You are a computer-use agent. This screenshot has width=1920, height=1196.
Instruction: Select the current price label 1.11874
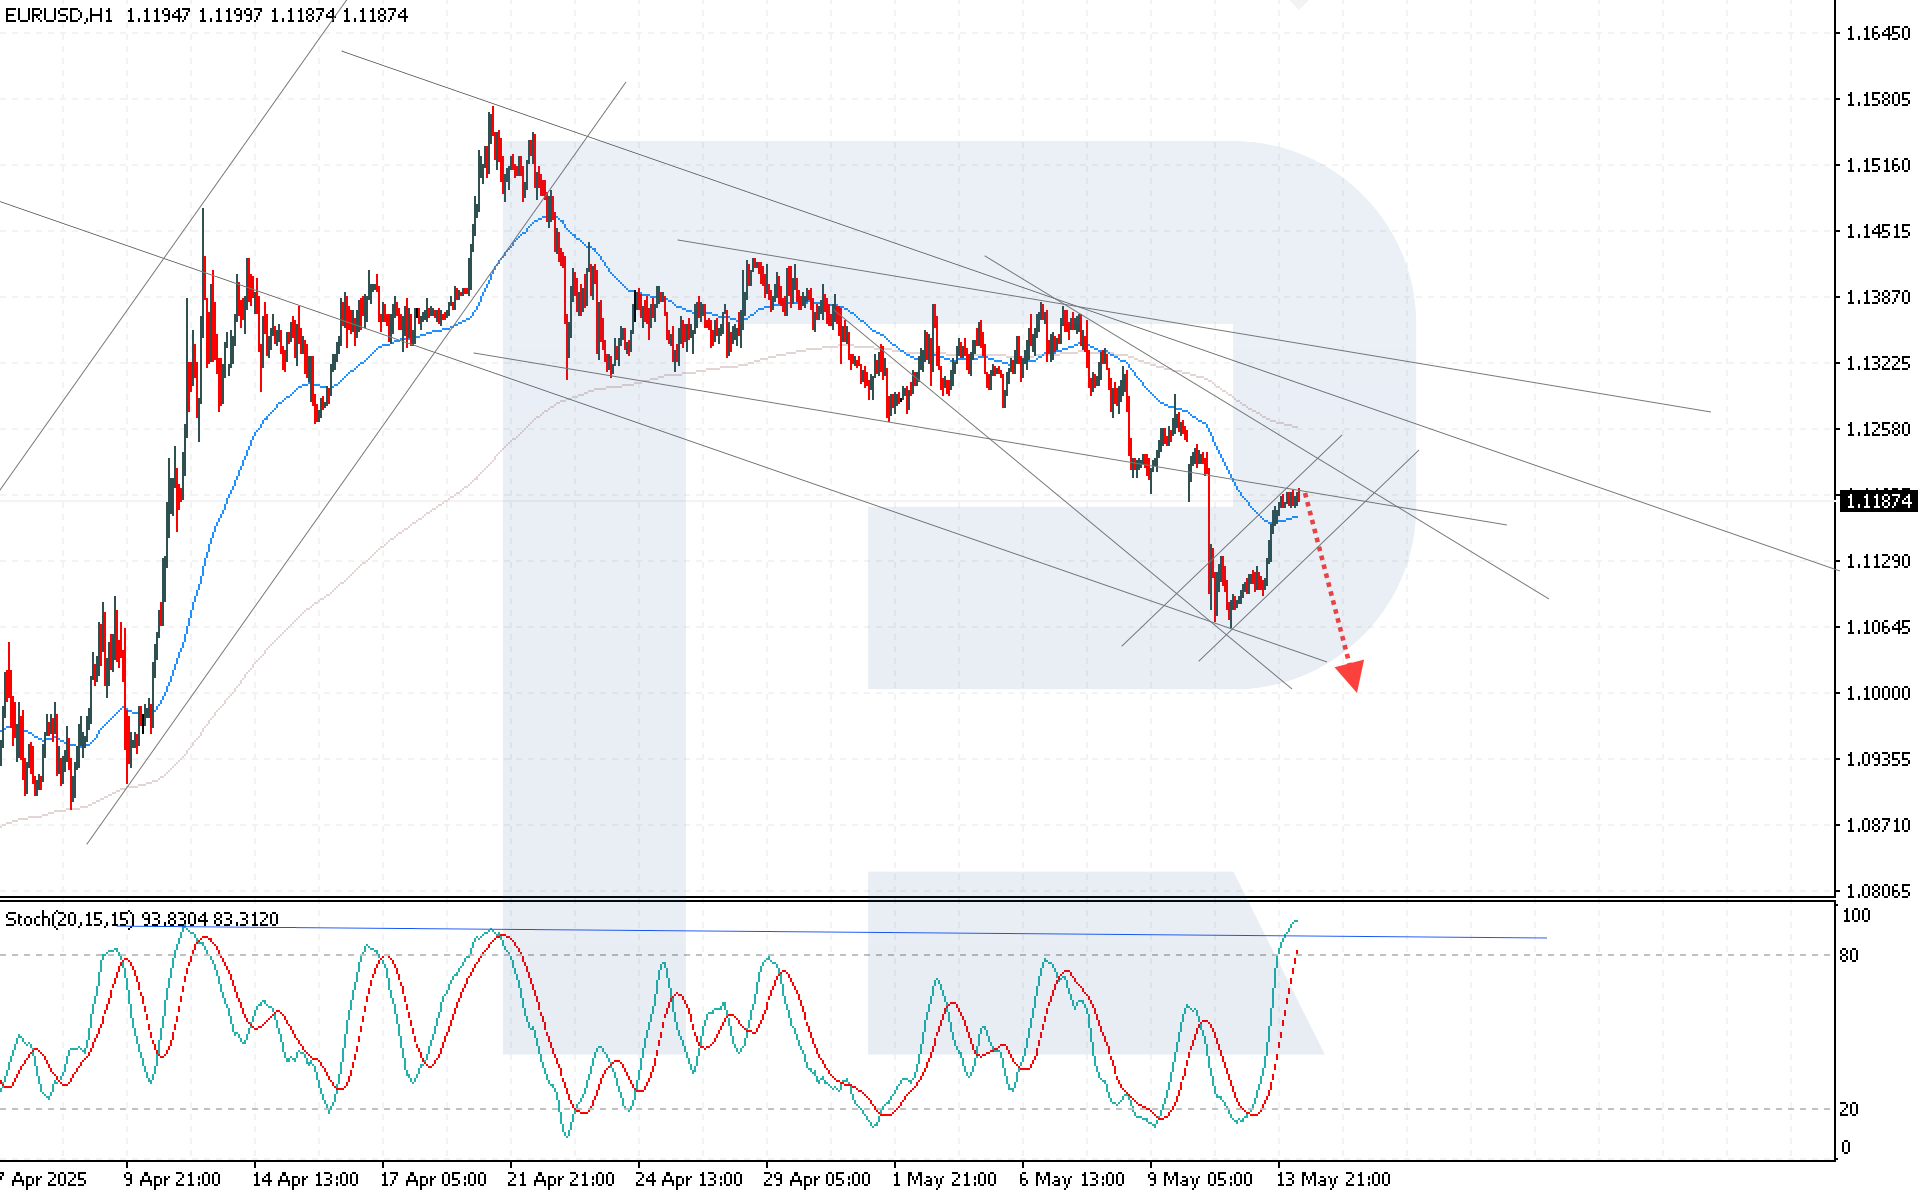coord(1879,501)
